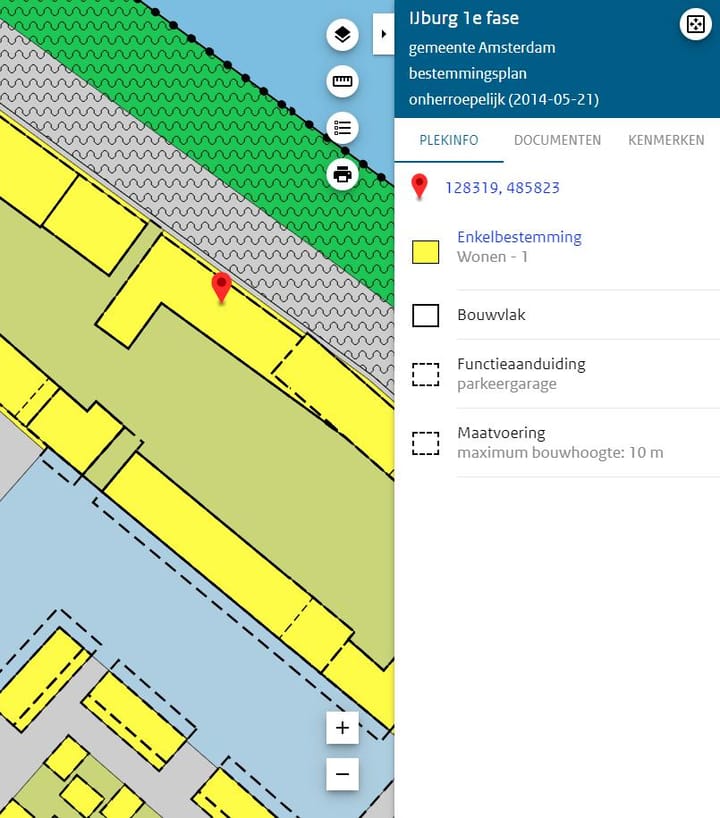
Task: Activate the ruler measure tool
Action: pos(343,82)
